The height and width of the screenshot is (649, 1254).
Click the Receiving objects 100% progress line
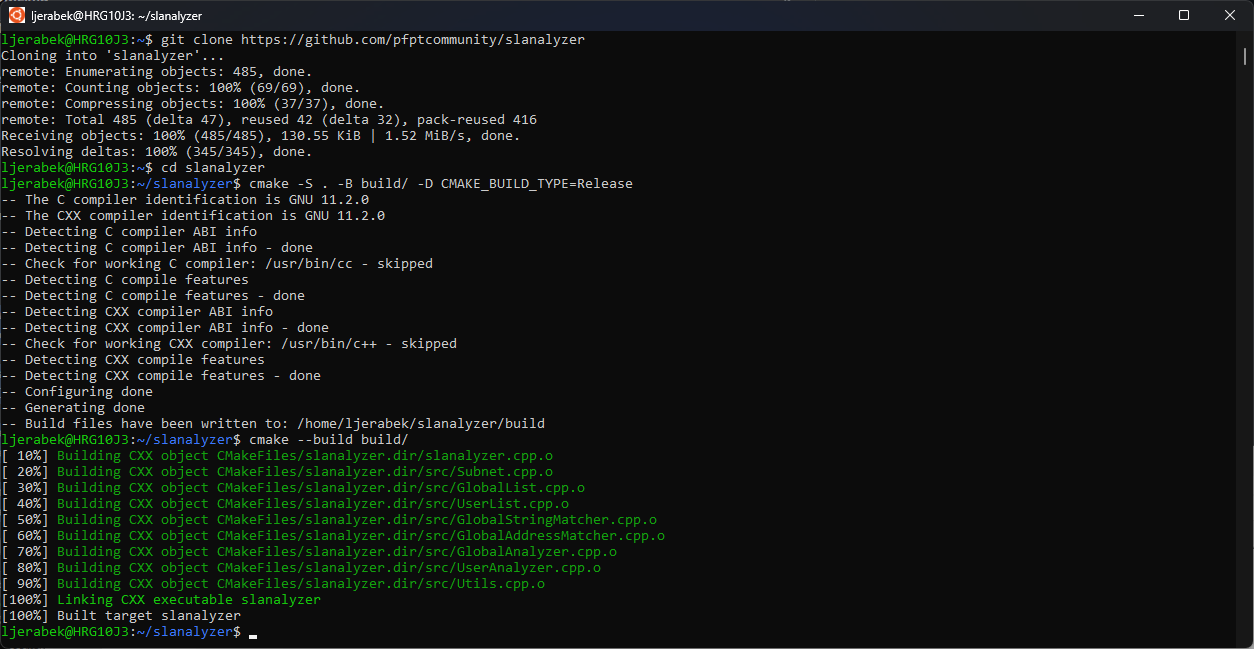[260, 135]
